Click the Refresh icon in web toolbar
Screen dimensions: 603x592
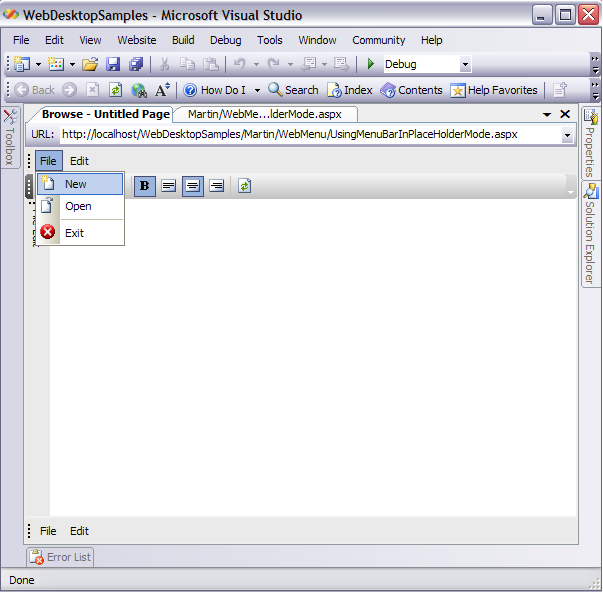click(116, 90)
